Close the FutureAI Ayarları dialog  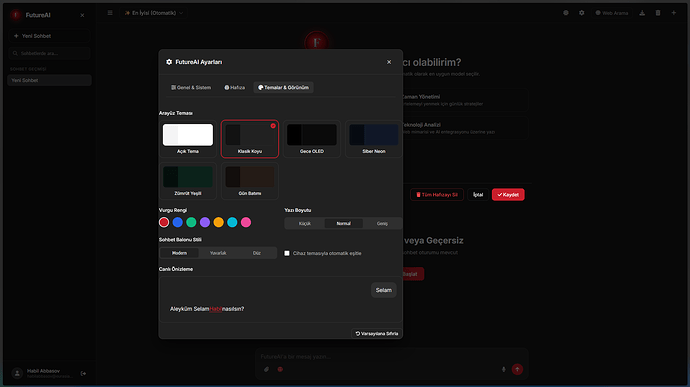point(389,62)
